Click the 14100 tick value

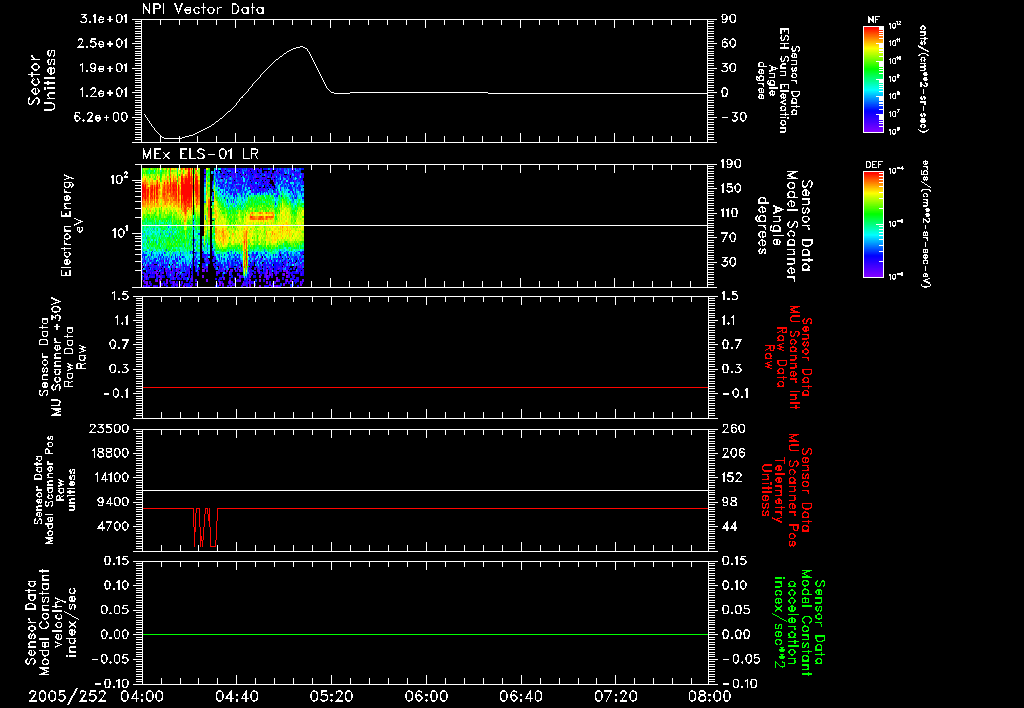tap(110, 477)
